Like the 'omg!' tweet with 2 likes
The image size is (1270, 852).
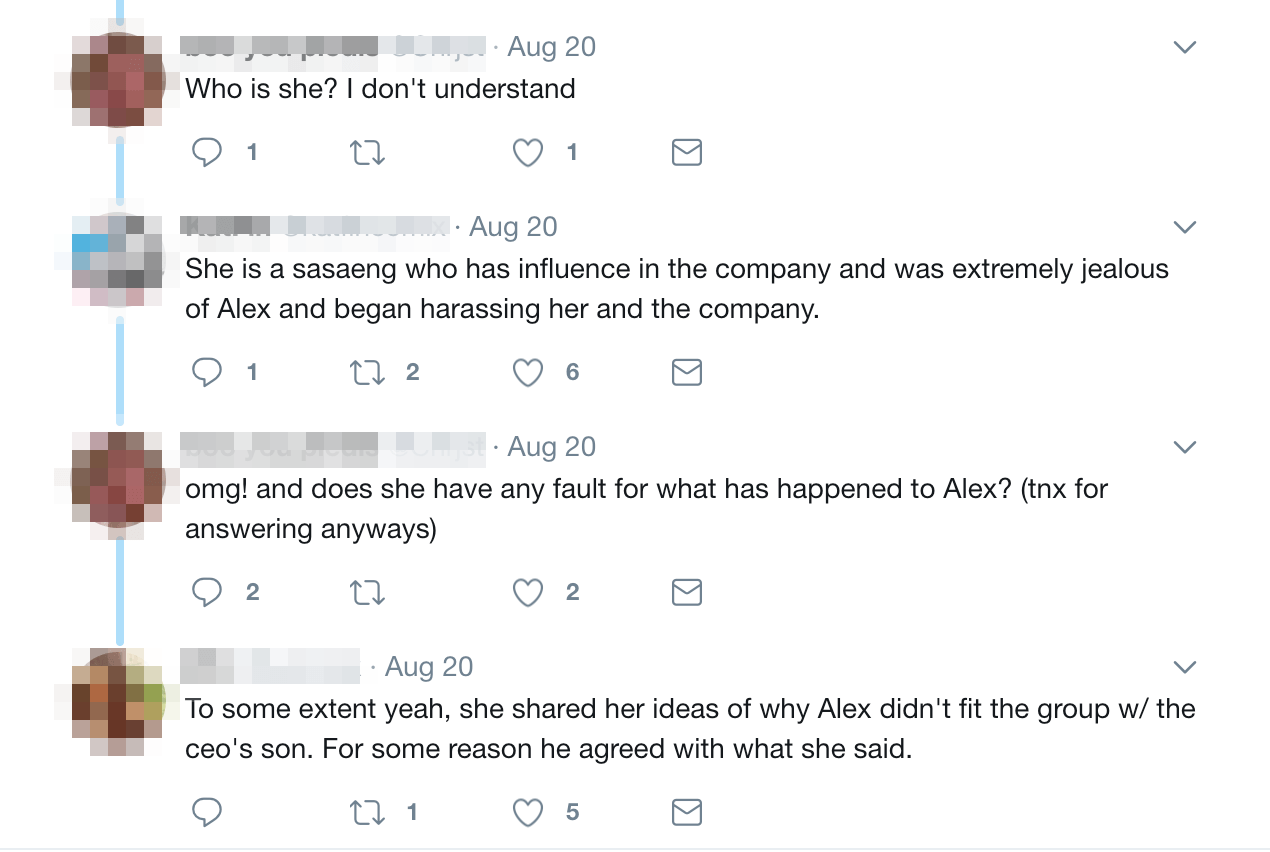coord(528,593)
